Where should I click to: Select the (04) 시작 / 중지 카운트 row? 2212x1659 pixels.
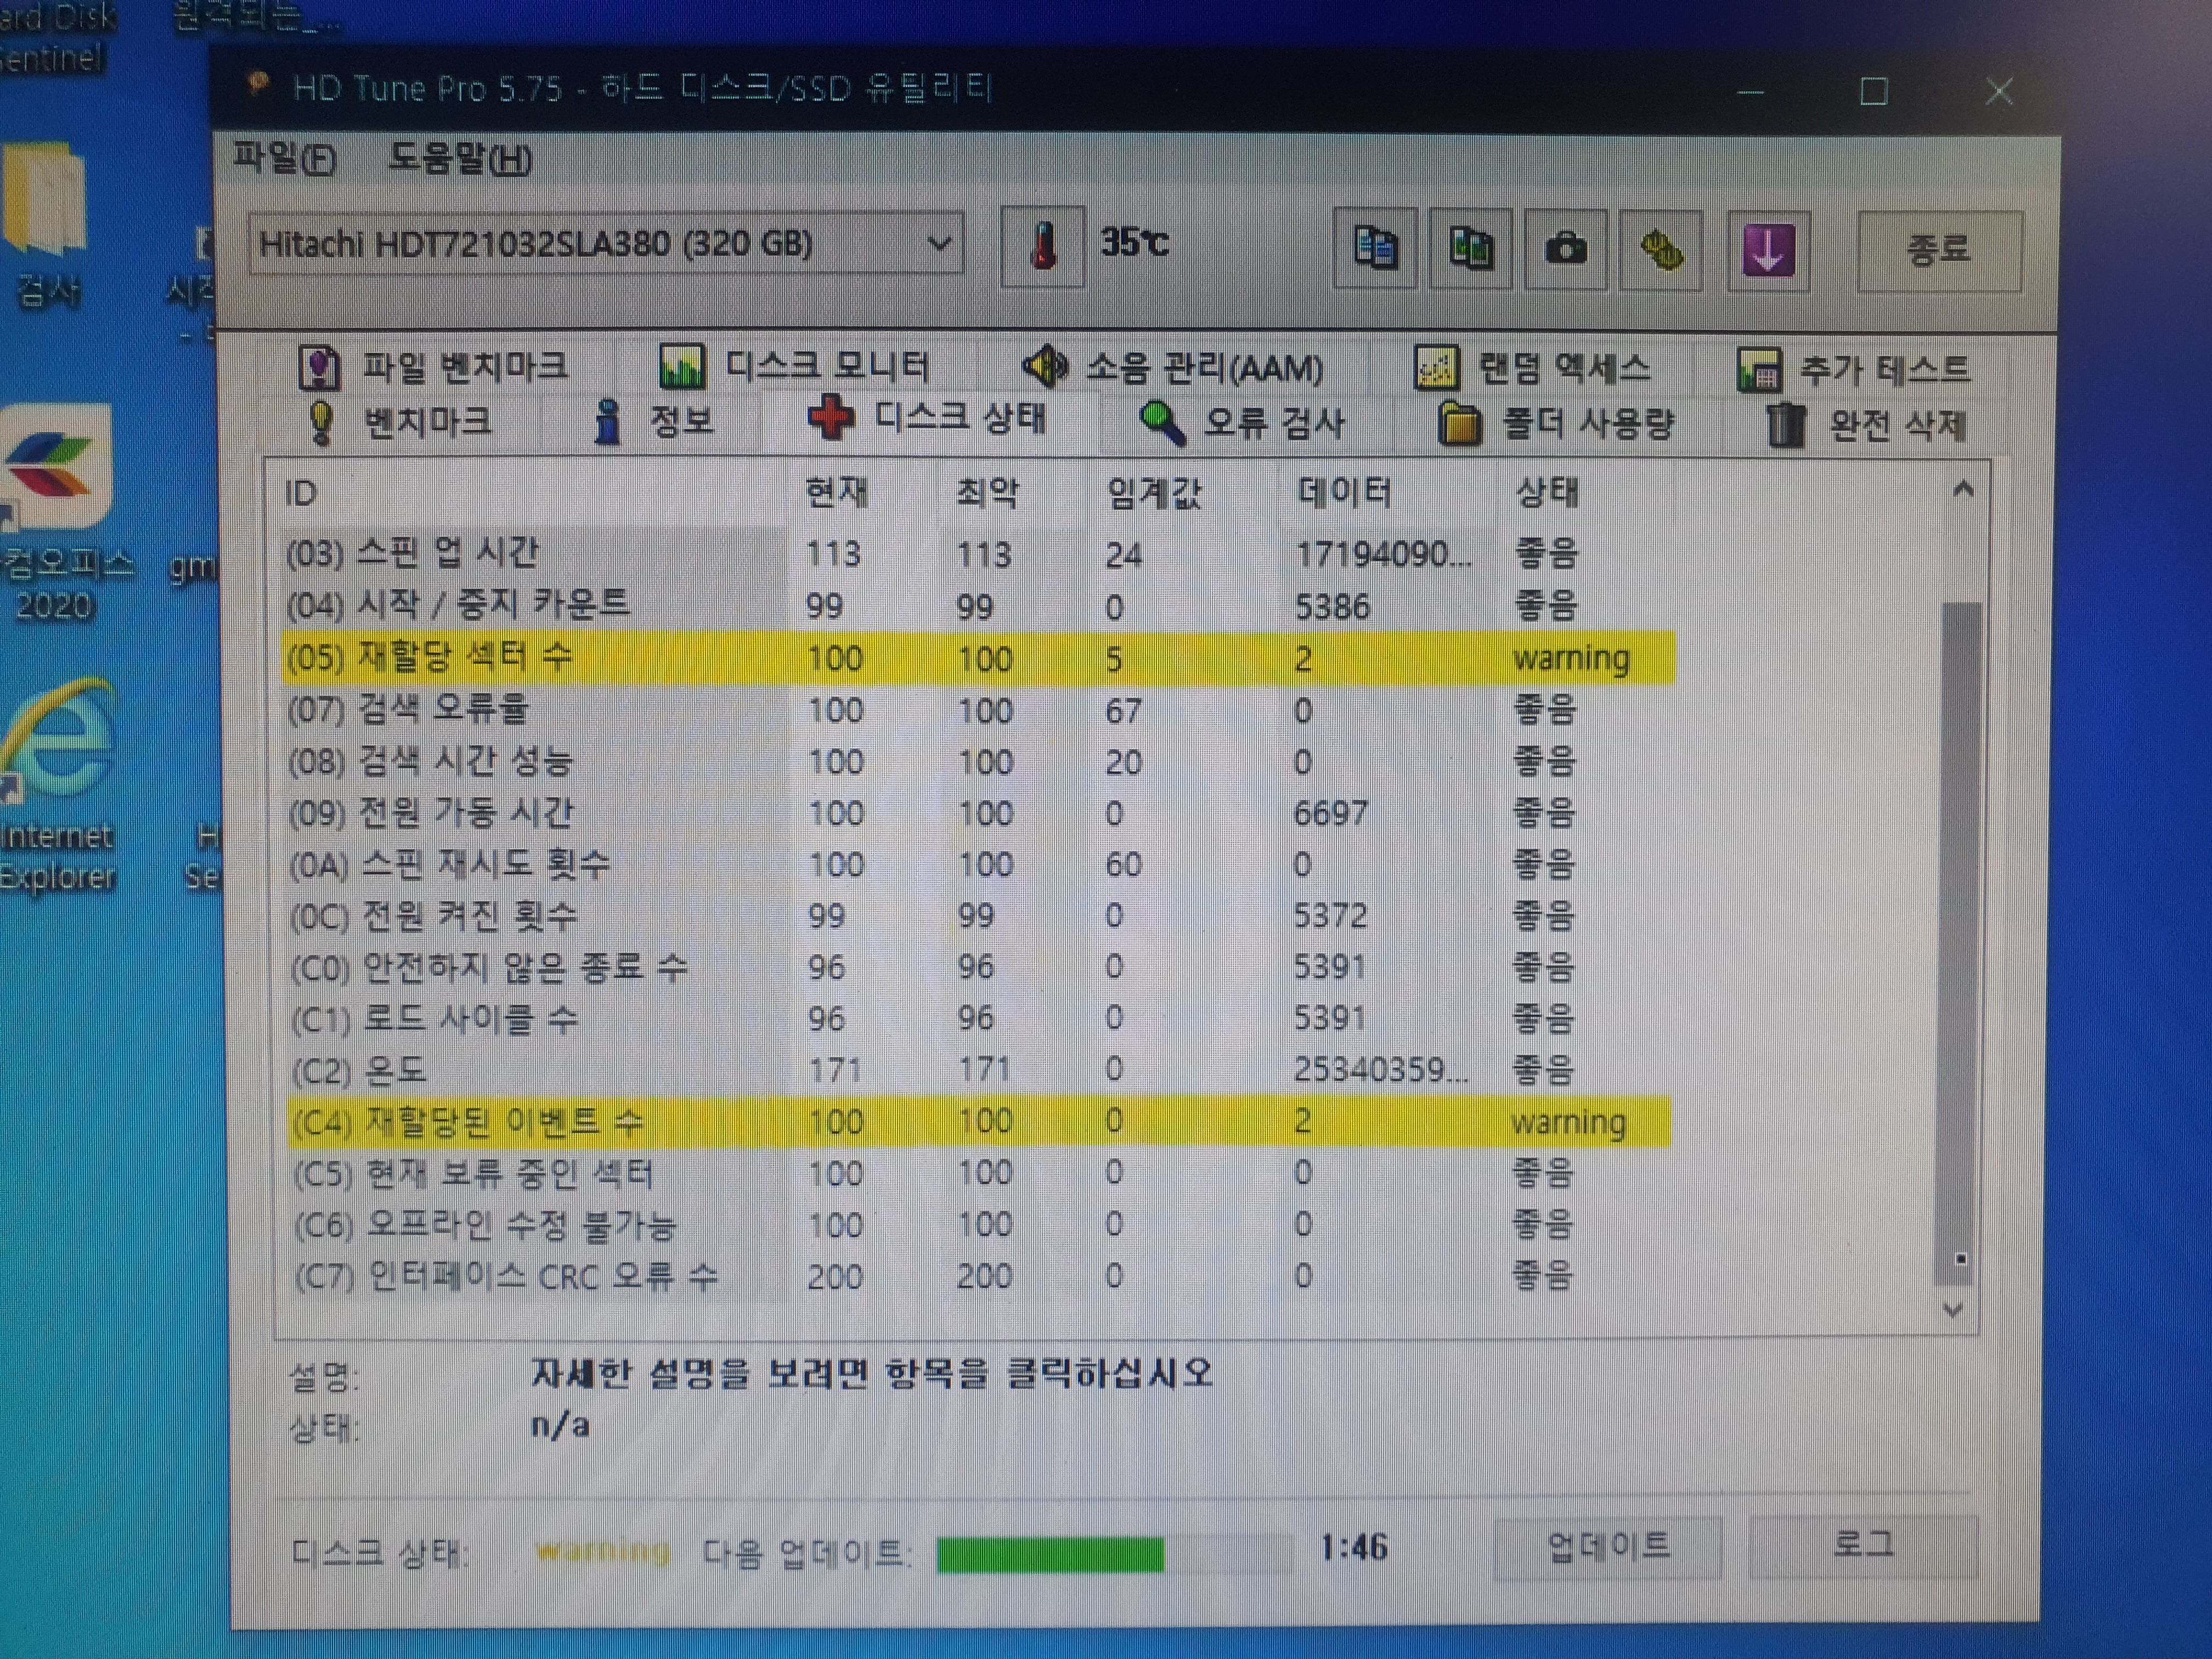[x=978, y=605]
